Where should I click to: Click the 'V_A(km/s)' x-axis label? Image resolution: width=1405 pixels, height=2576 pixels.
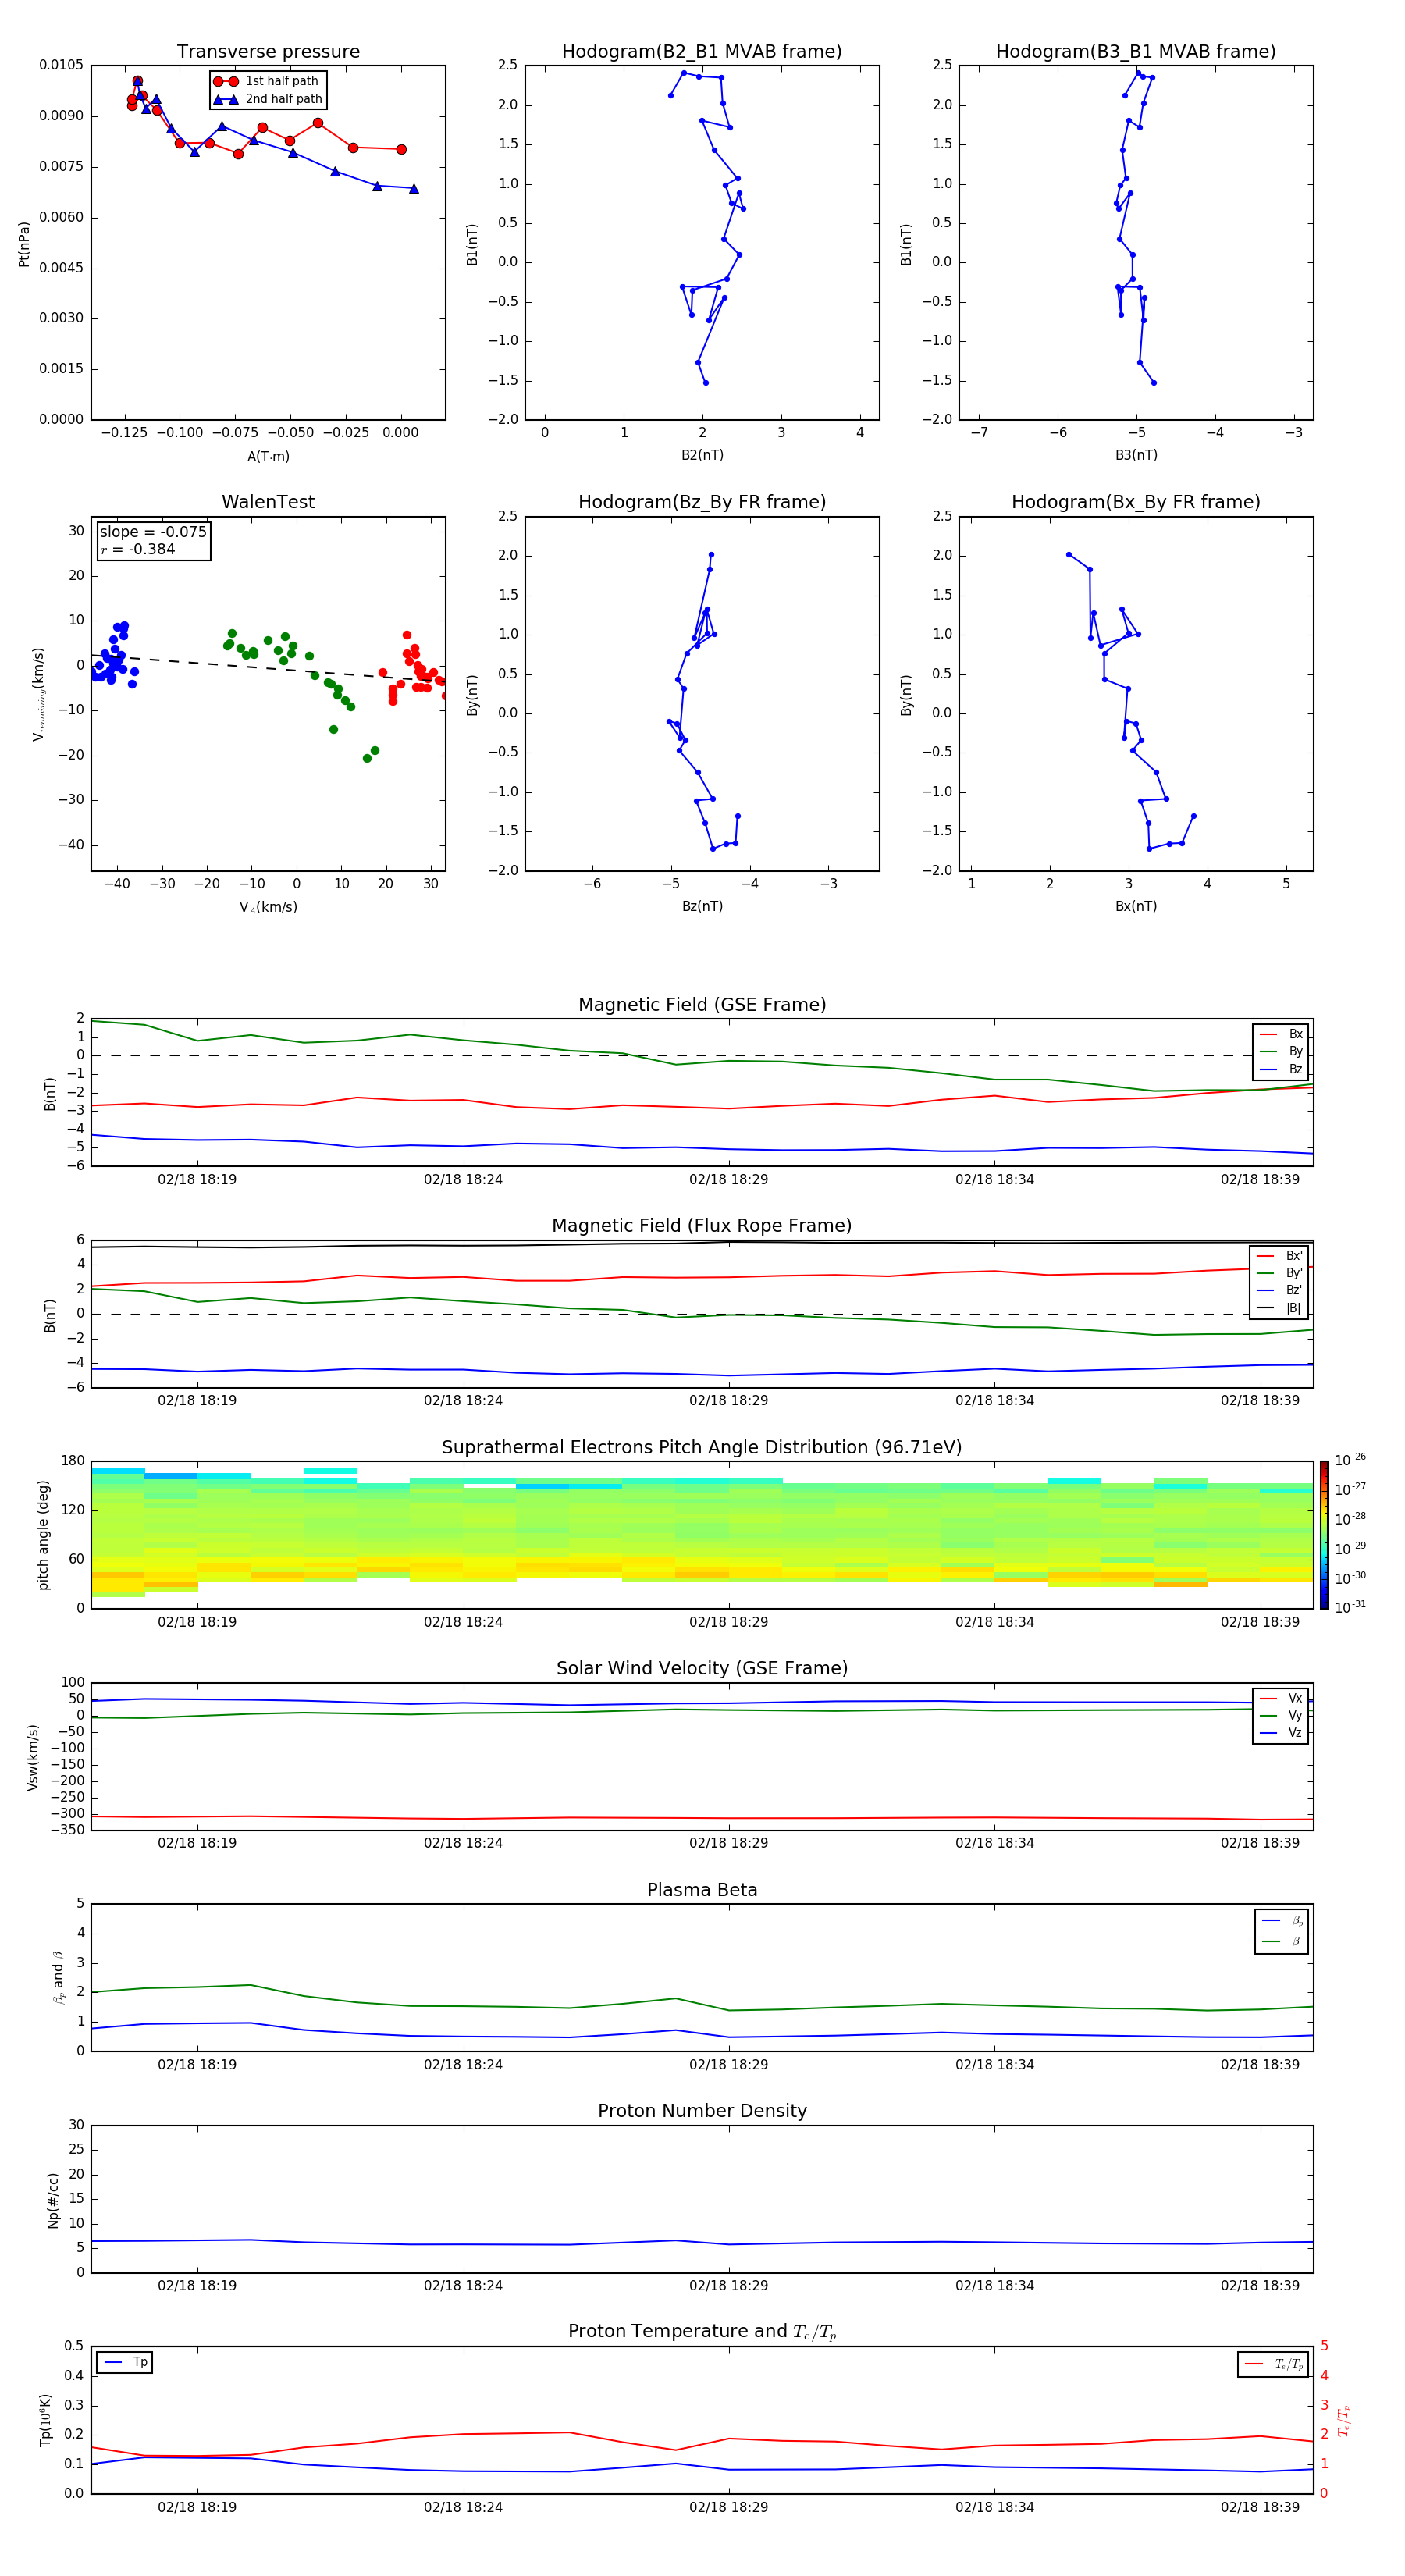268,907
